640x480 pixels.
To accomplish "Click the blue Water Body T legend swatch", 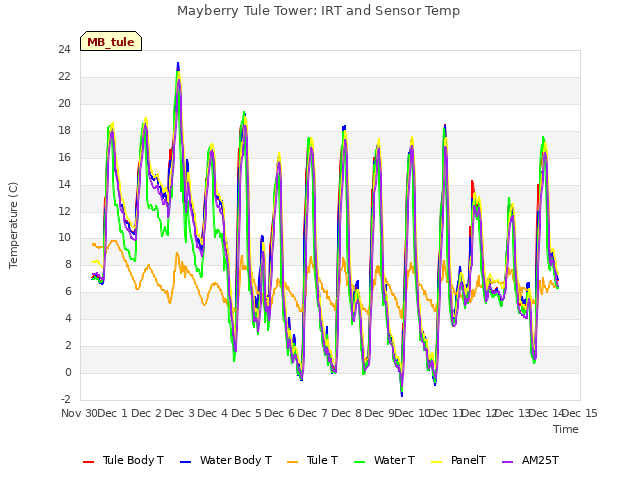I will tap(185, 462).
